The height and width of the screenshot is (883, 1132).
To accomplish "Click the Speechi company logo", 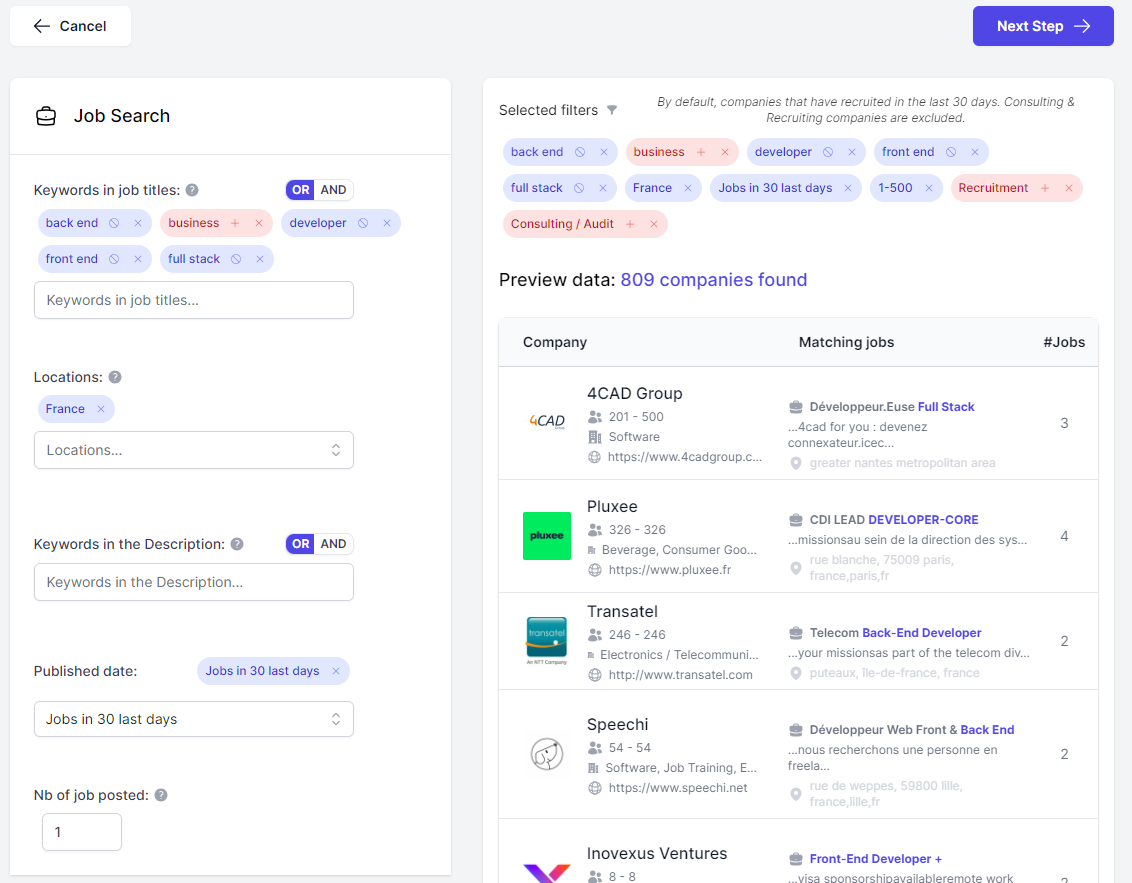I will pos(547,754).
